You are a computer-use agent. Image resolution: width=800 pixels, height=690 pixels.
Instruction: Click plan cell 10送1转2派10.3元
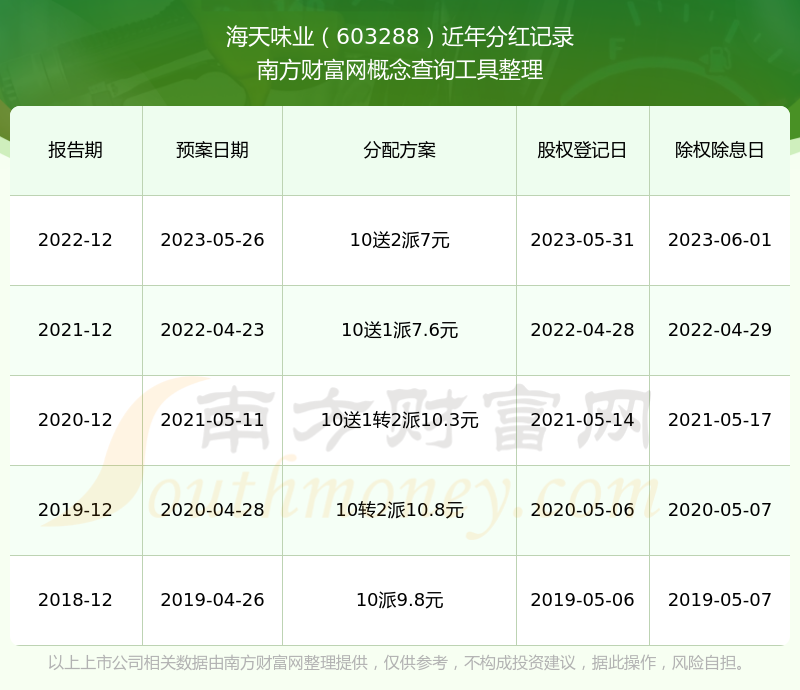[x=399, y=420]
